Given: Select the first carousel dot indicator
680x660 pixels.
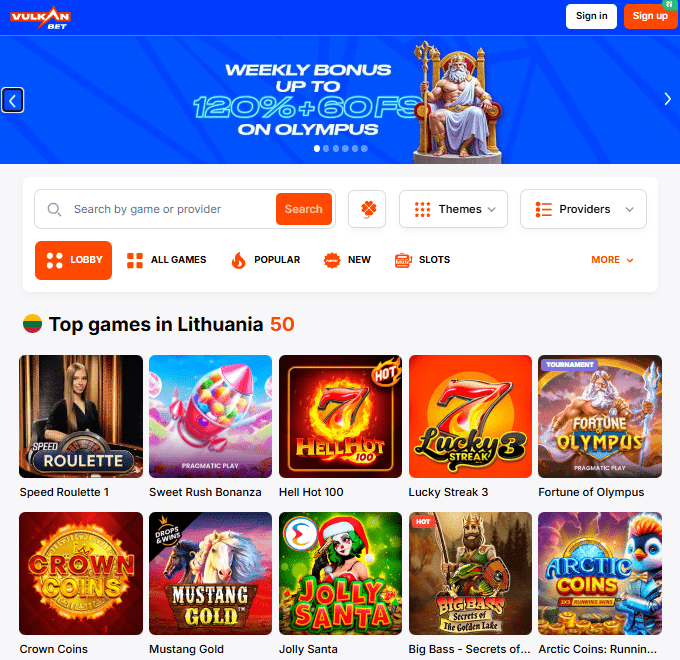Looking at the screenshot, I should click(317, 149).
